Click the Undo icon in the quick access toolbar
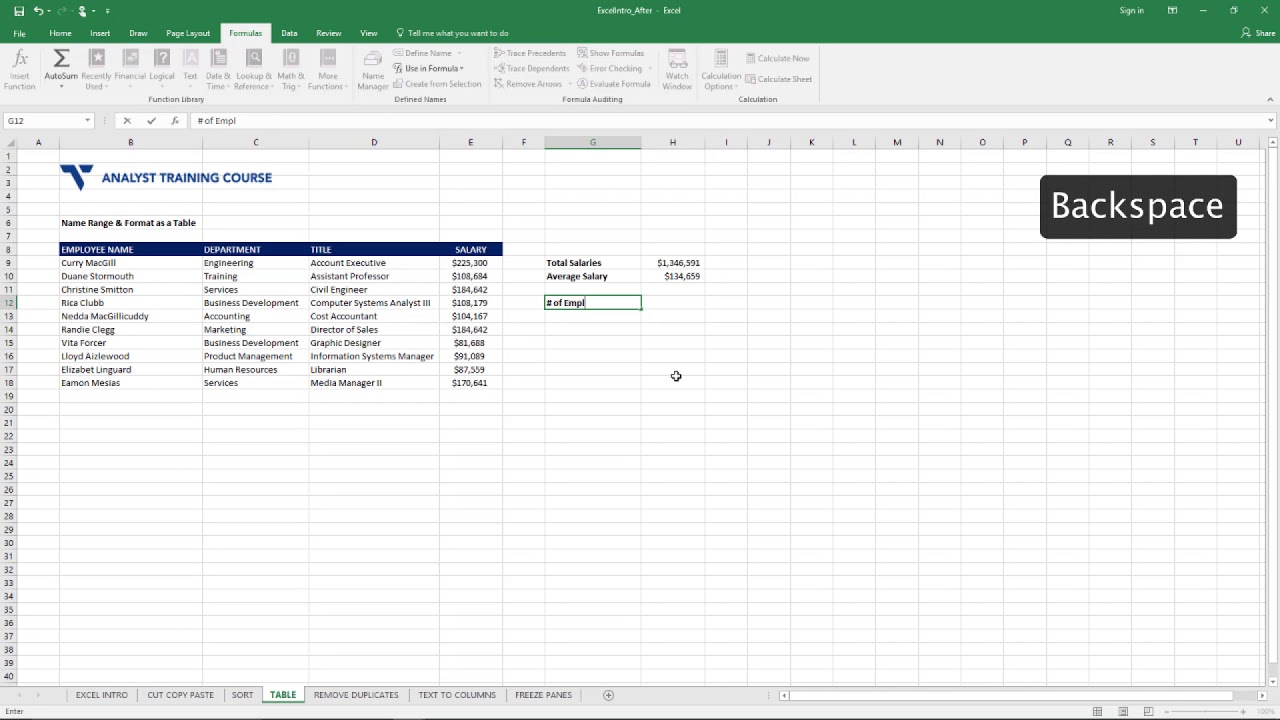The width and height of the screenshot is (1280, 720). point(38,10)
